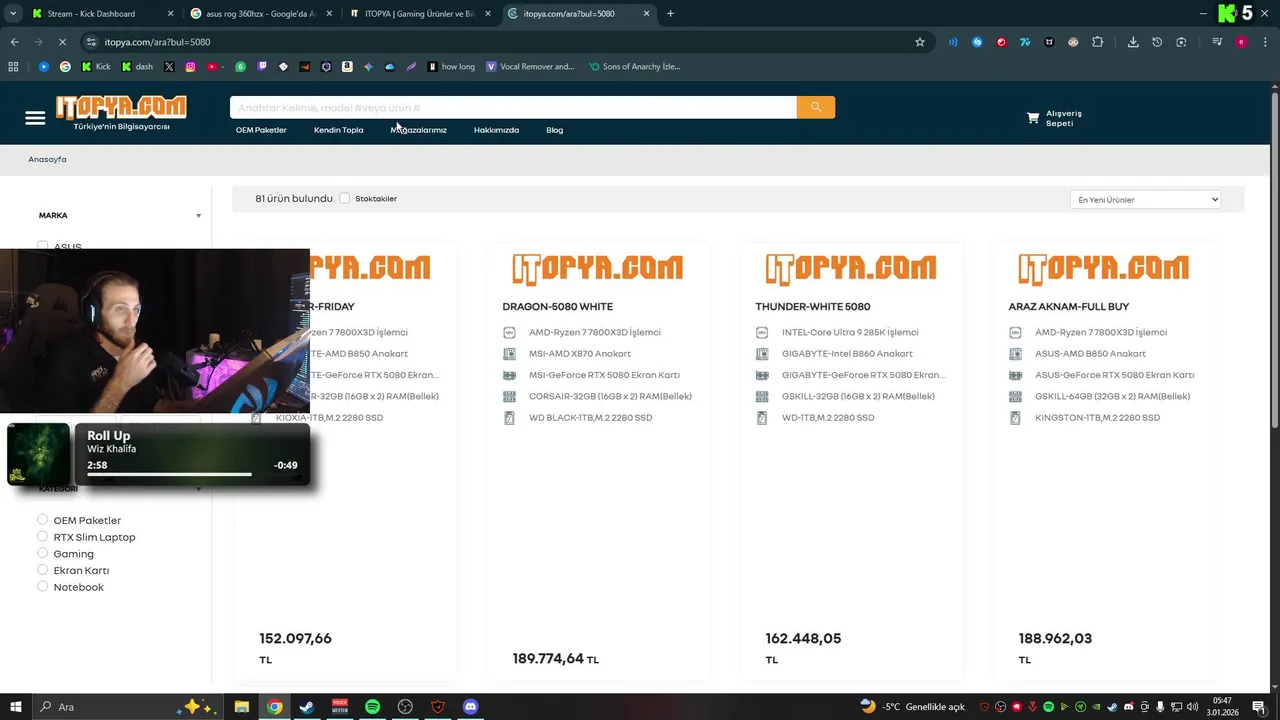Select the Gaming category radio

(x=43, y=553)
